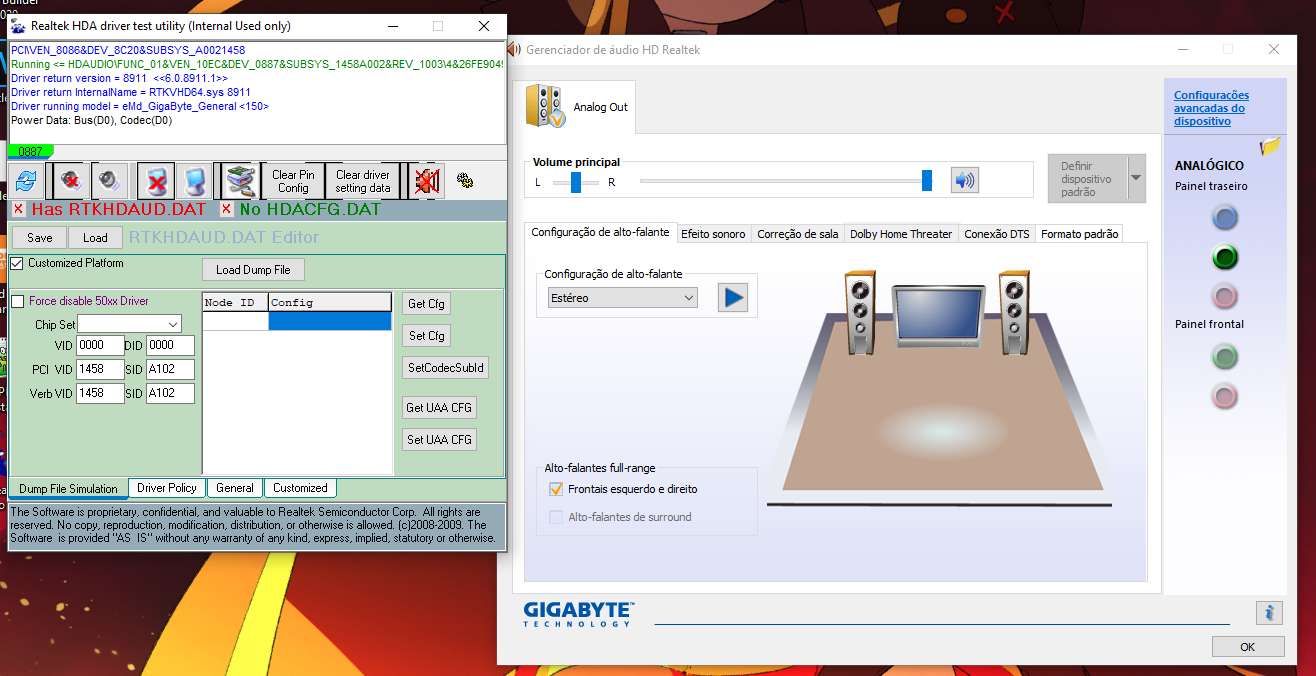
Task: Play the speaker configuration test
Action: point(733,297)
